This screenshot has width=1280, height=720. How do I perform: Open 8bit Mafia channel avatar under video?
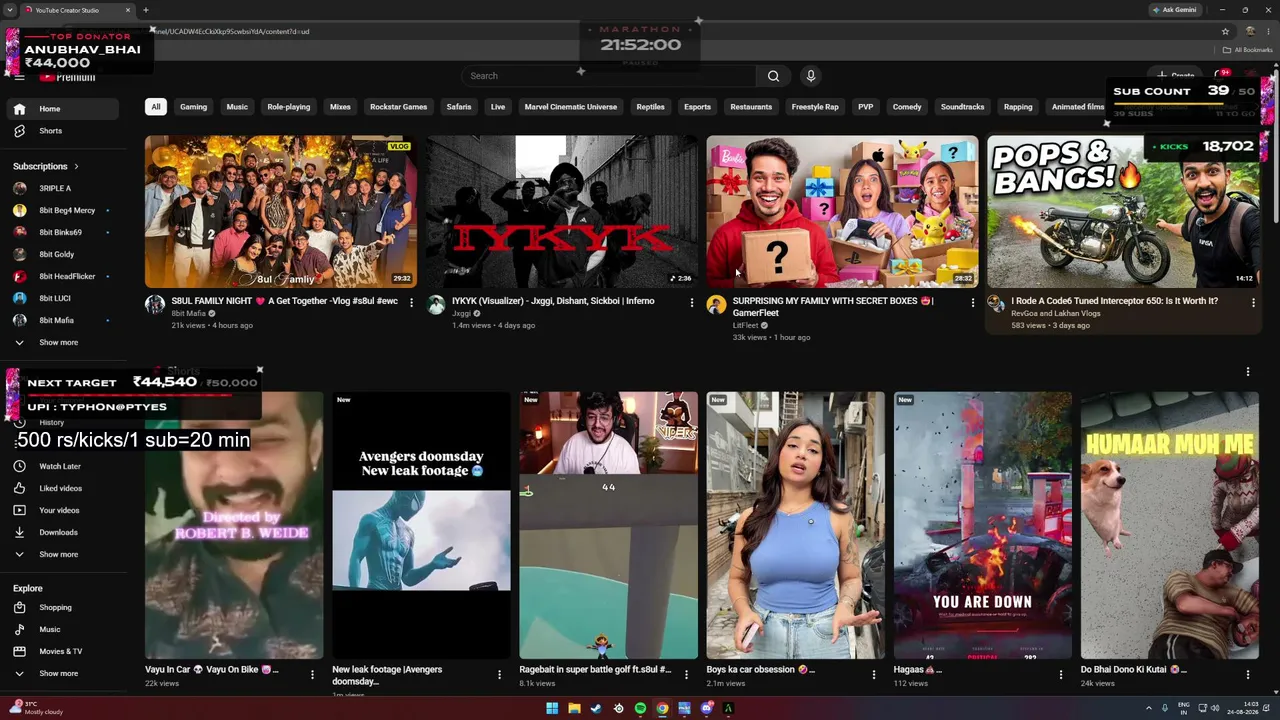[x=155, y=305]
